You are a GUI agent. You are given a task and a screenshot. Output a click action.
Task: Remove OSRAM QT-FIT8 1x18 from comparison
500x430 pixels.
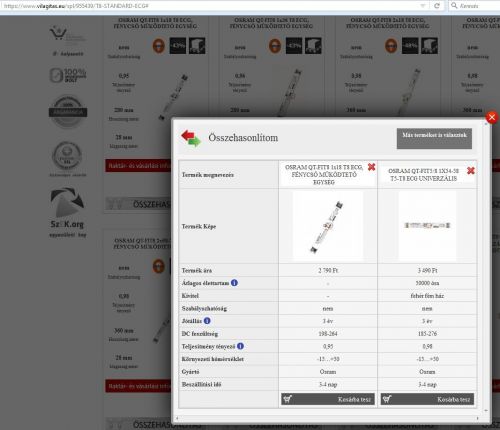coord(371,167)
